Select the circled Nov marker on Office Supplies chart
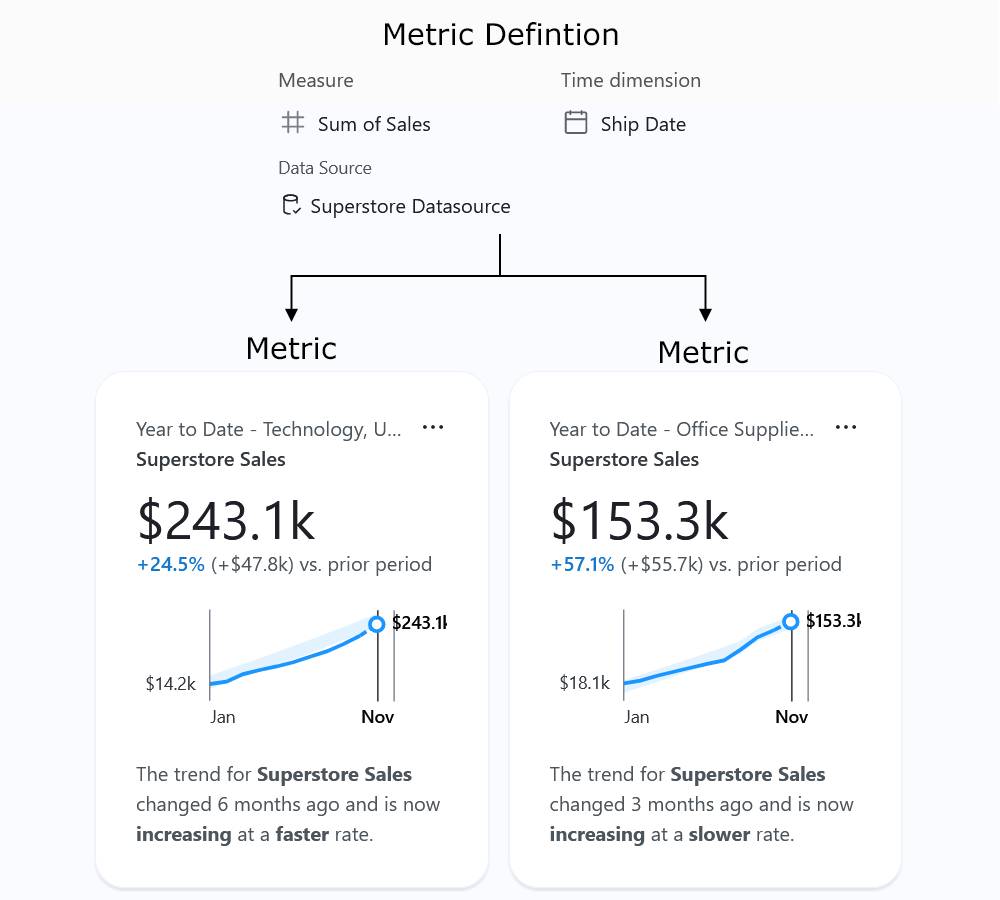 point(791,621)
